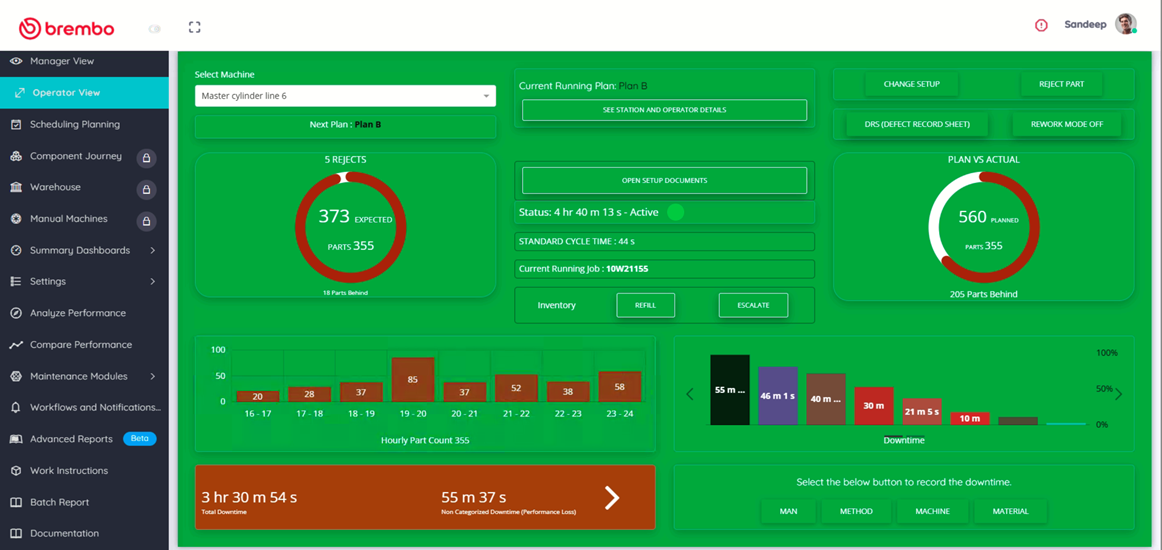Toggle the theme switch in the header
Image resolution: width=1162 pixels, height=550 pixels.
[x=155, y=28]
